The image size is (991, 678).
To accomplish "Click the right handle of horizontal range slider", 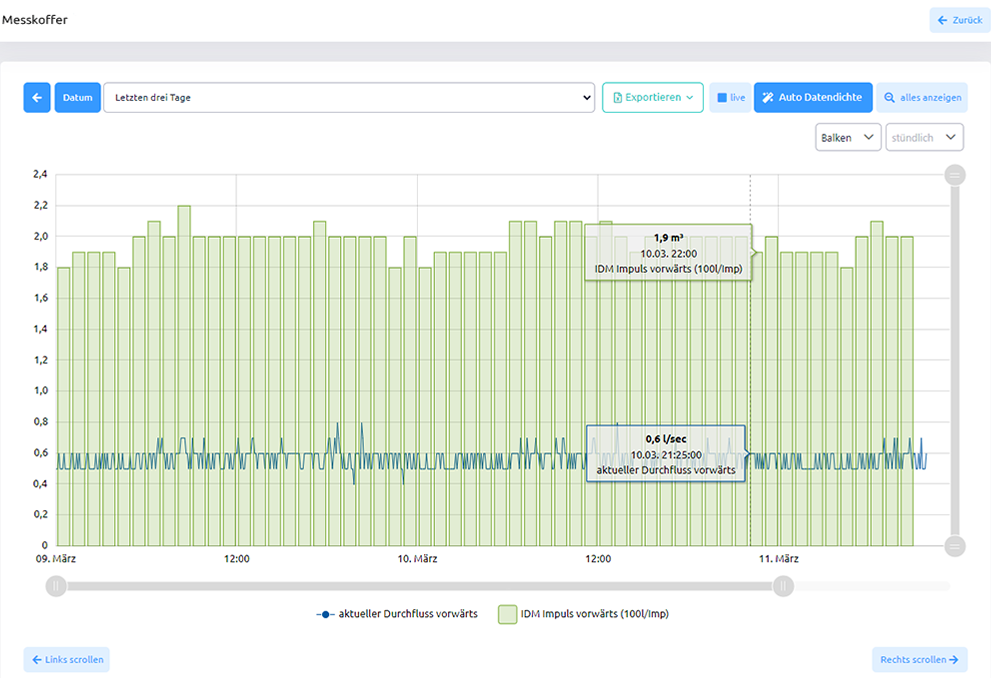I will pyautogui.click(x=784, y=586).
